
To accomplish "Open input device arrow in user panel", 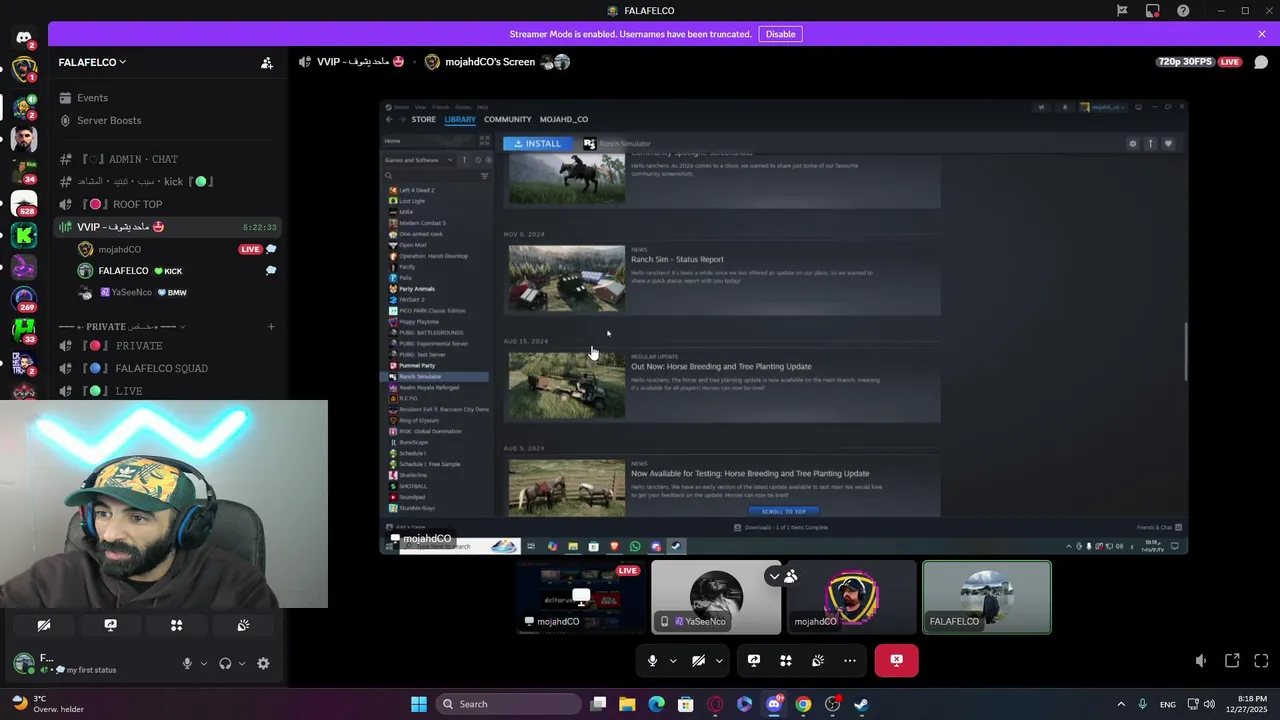I will tap(204, 663).
